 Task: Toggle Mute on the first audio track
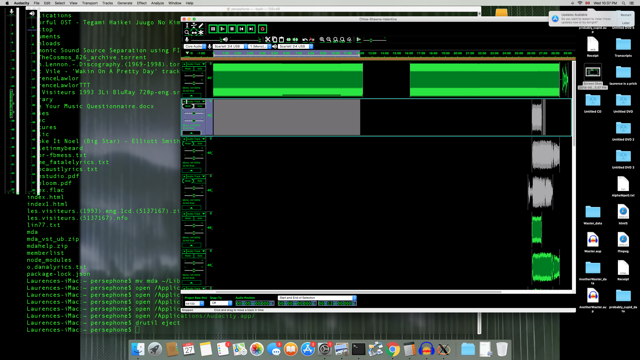tap(188, 69)
